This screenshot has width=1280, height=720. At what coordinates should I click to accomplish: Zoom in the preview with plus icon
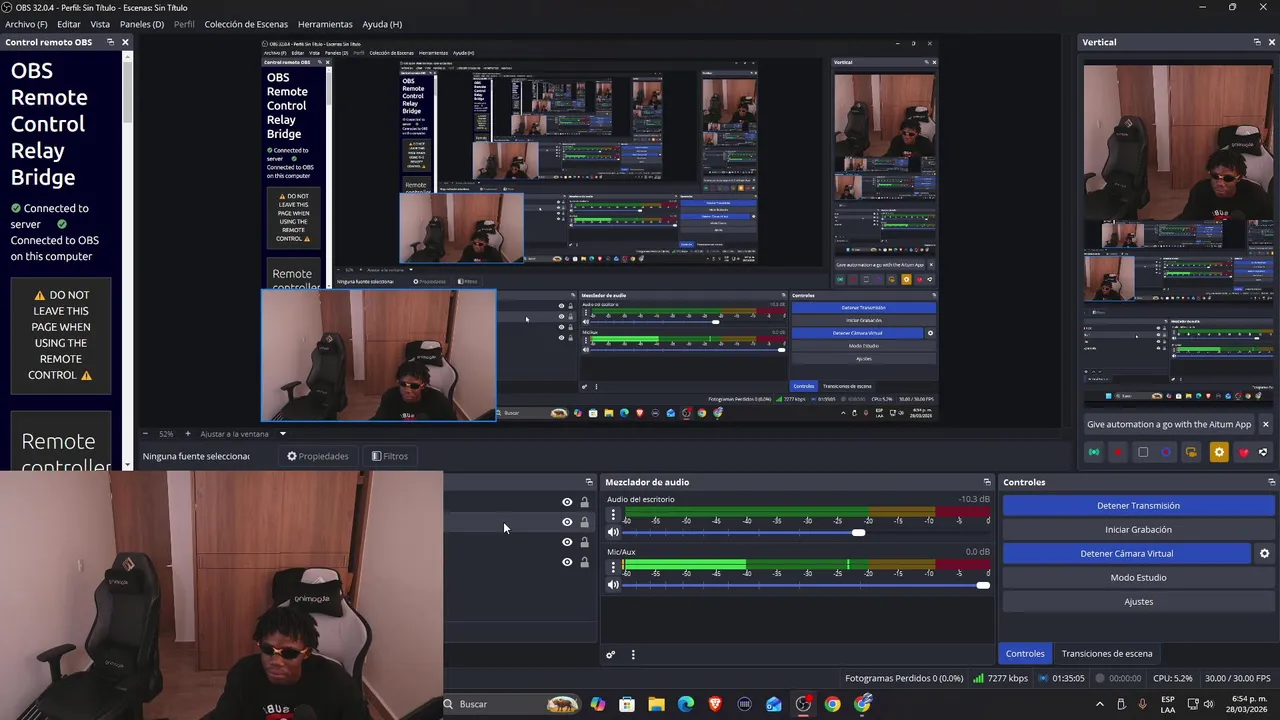[x=187, y=434]
